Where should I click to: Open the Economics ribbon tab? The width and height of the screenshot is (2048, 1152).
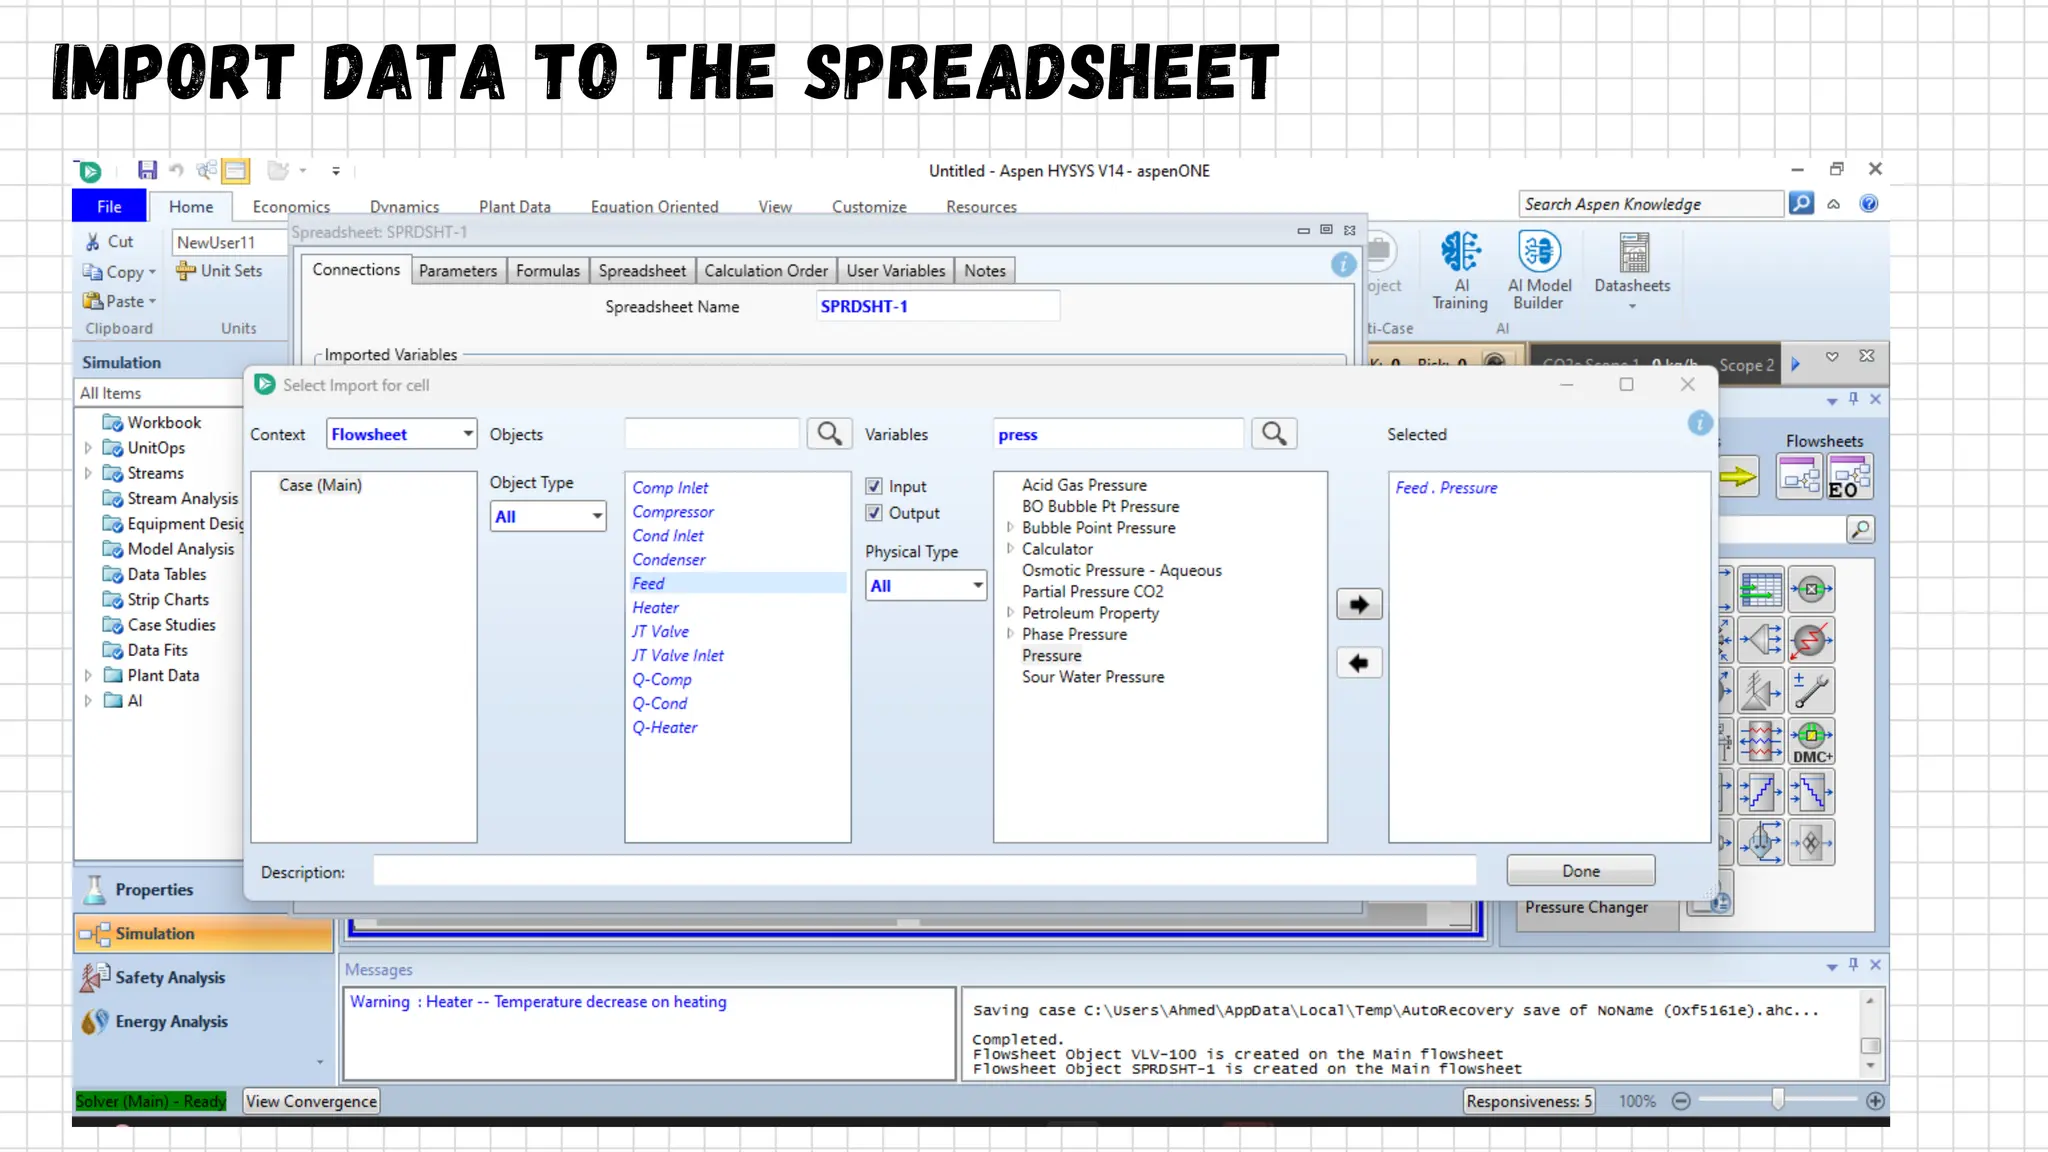(x=291, y=207)
